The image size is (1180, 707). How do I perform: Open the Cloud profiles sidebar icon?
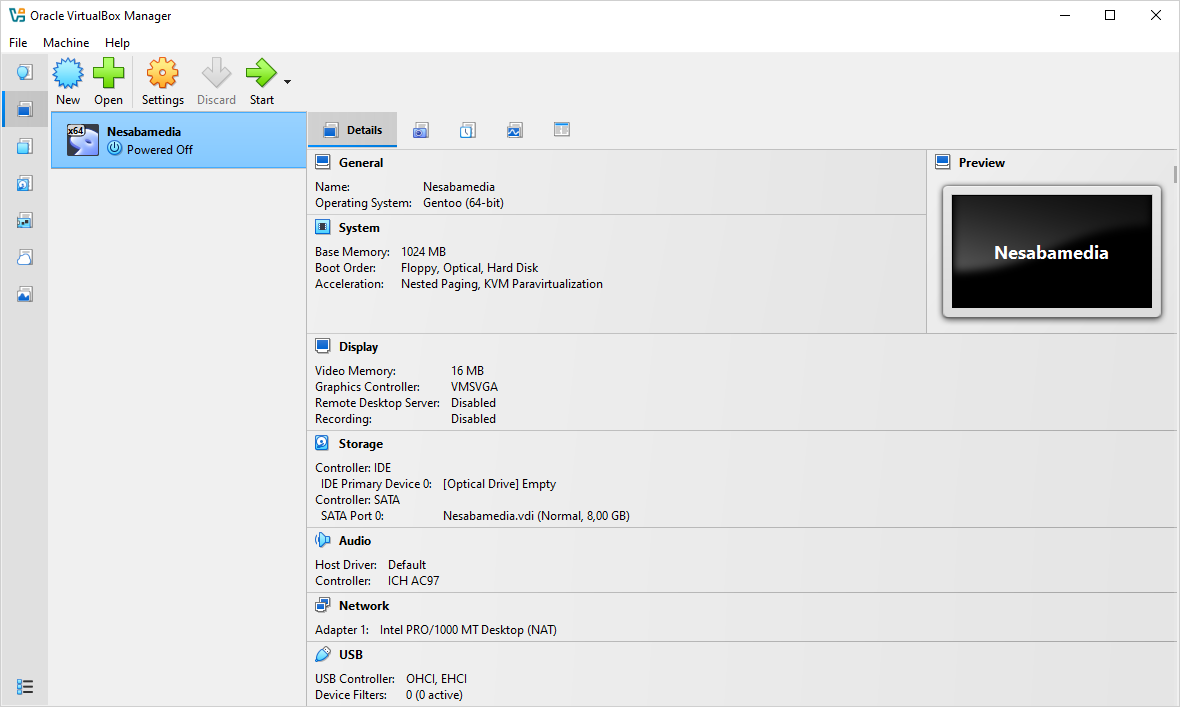pyautogui.click(x=24, y=257)
